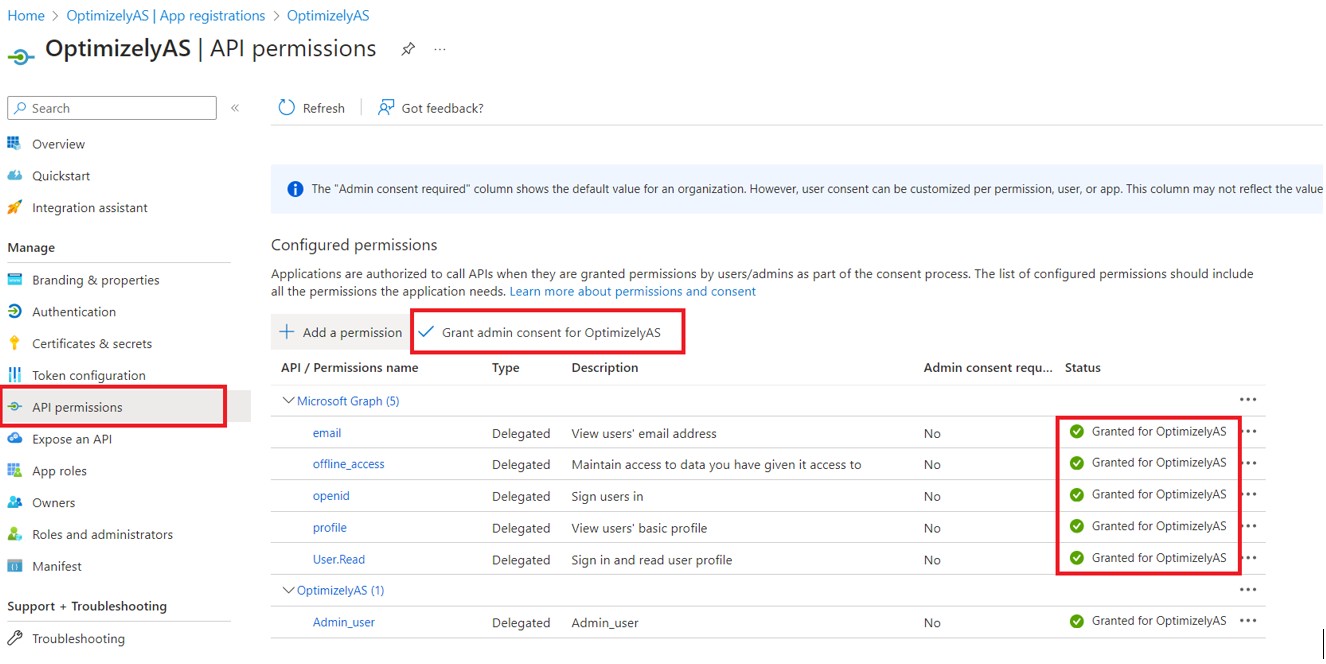This screenshot has height=664, width=1326.
Task: Click the last OptimizelyAS breadcrumb link
Action: coord(328,16)
